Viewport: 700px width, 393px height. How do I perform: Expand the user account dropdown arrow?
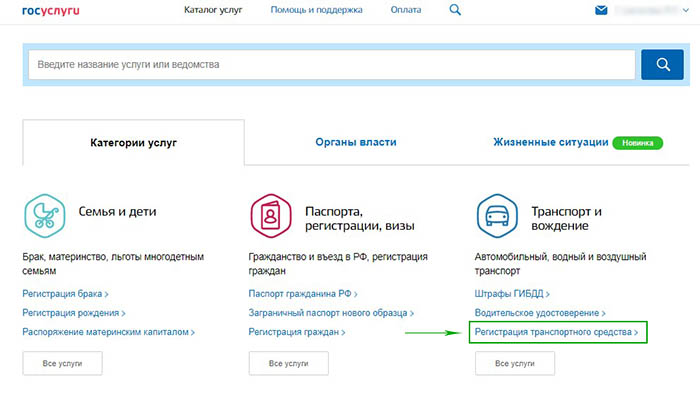tap(686, 10)
